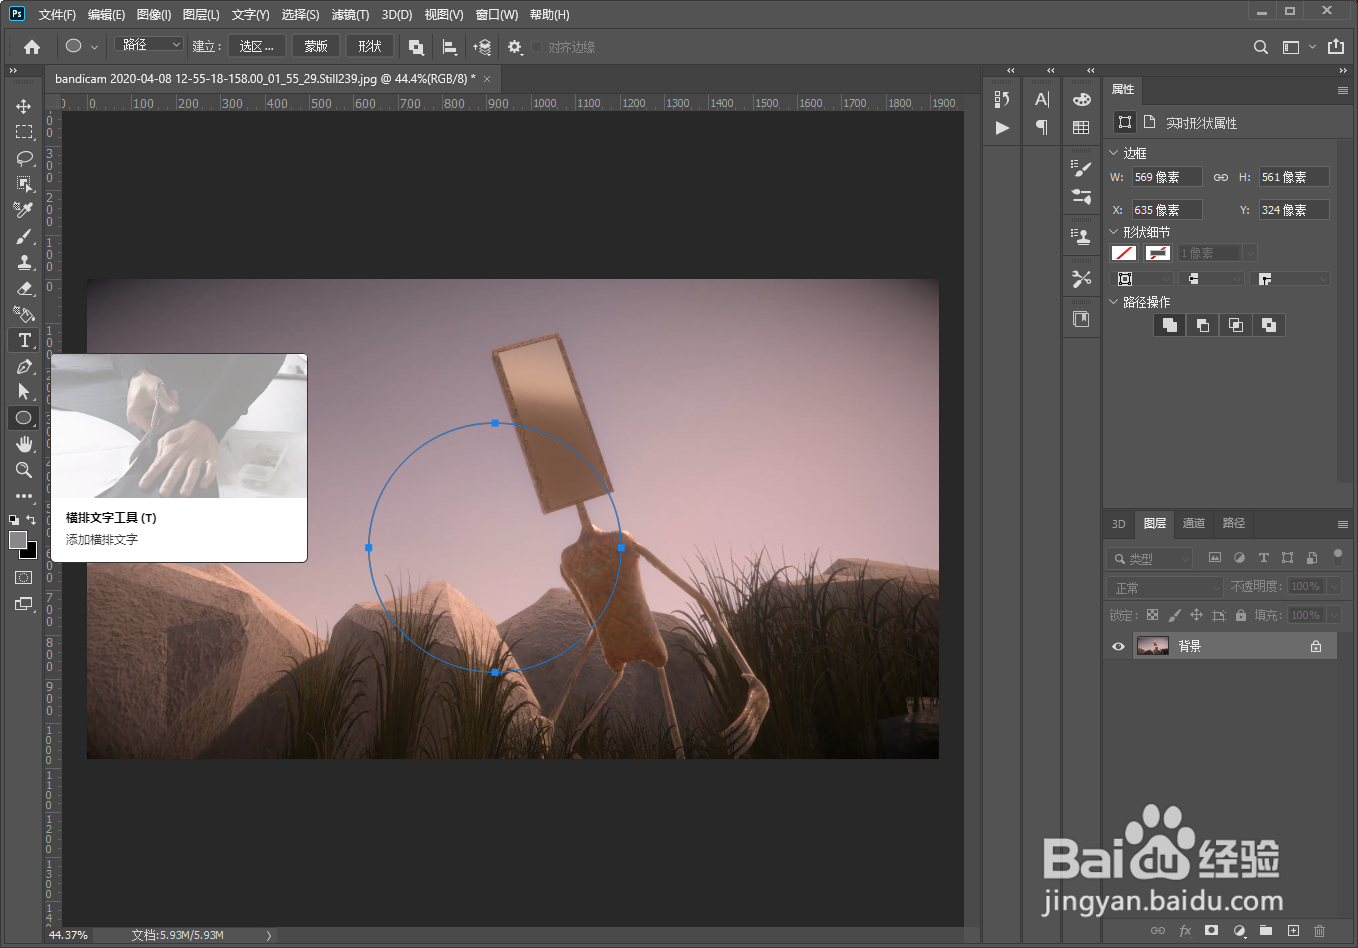Click the search icon at top right
The image size is (1358, 948).
pos(1261,47)
